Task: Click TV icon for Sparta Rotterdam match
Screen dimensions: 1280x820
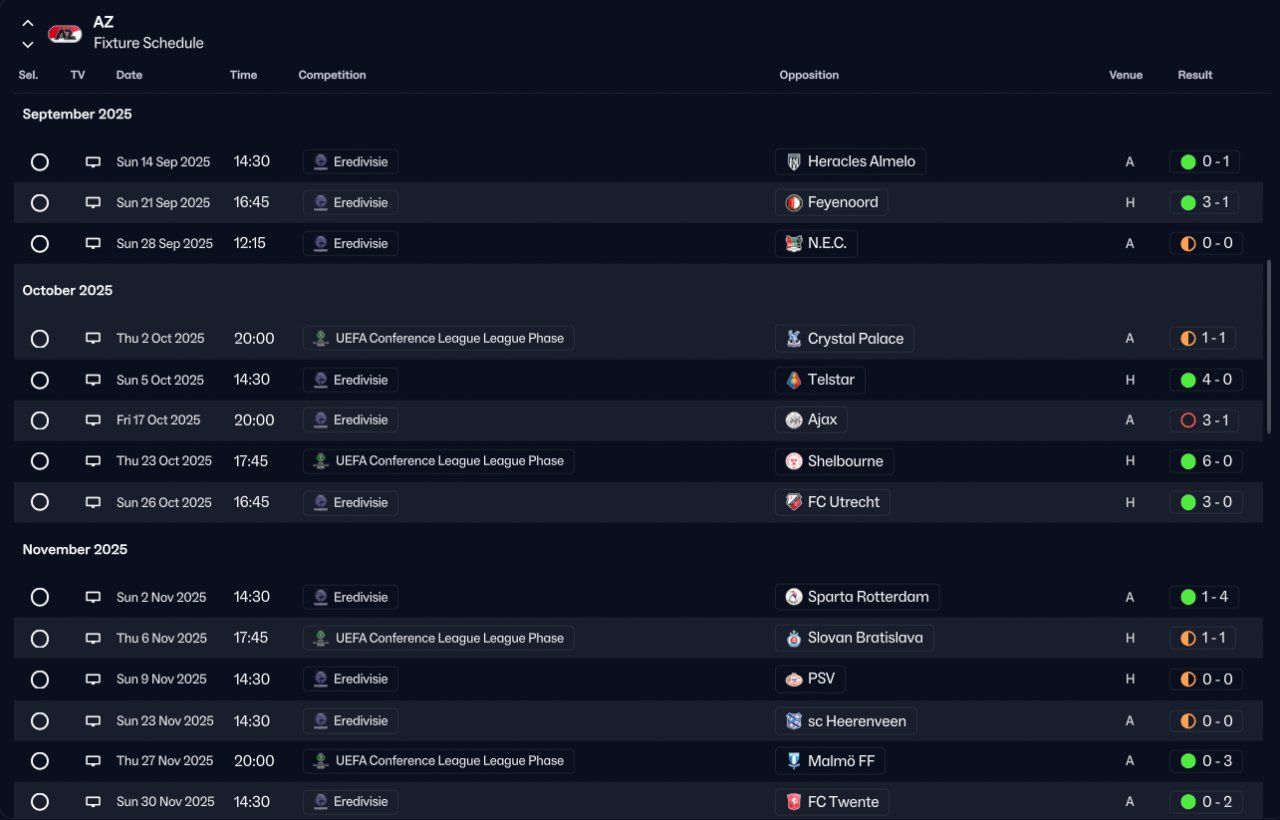Action: (93, 597)
